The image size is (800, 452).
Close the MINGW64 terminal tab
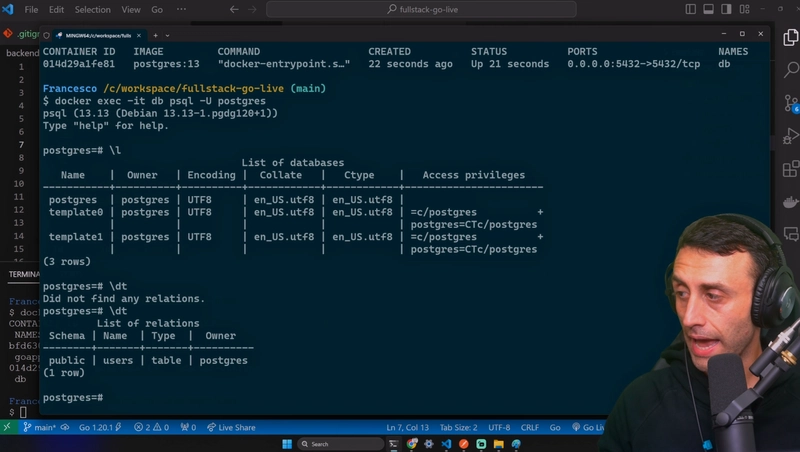[139, 35]
